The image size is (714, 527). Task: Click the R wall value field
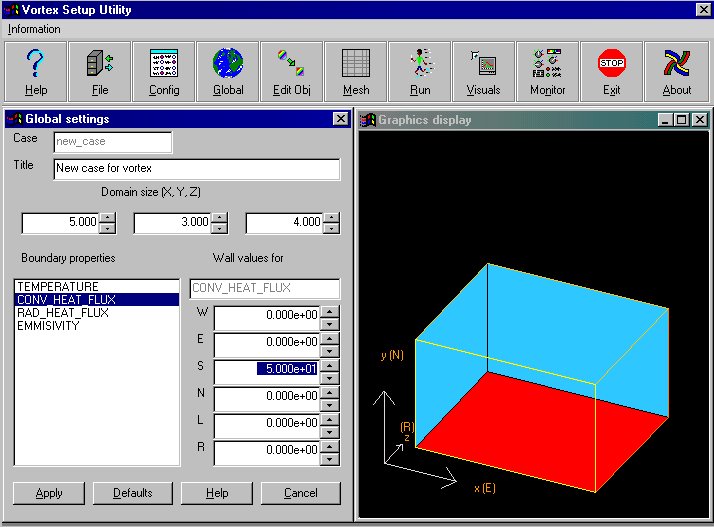[267, 453]
